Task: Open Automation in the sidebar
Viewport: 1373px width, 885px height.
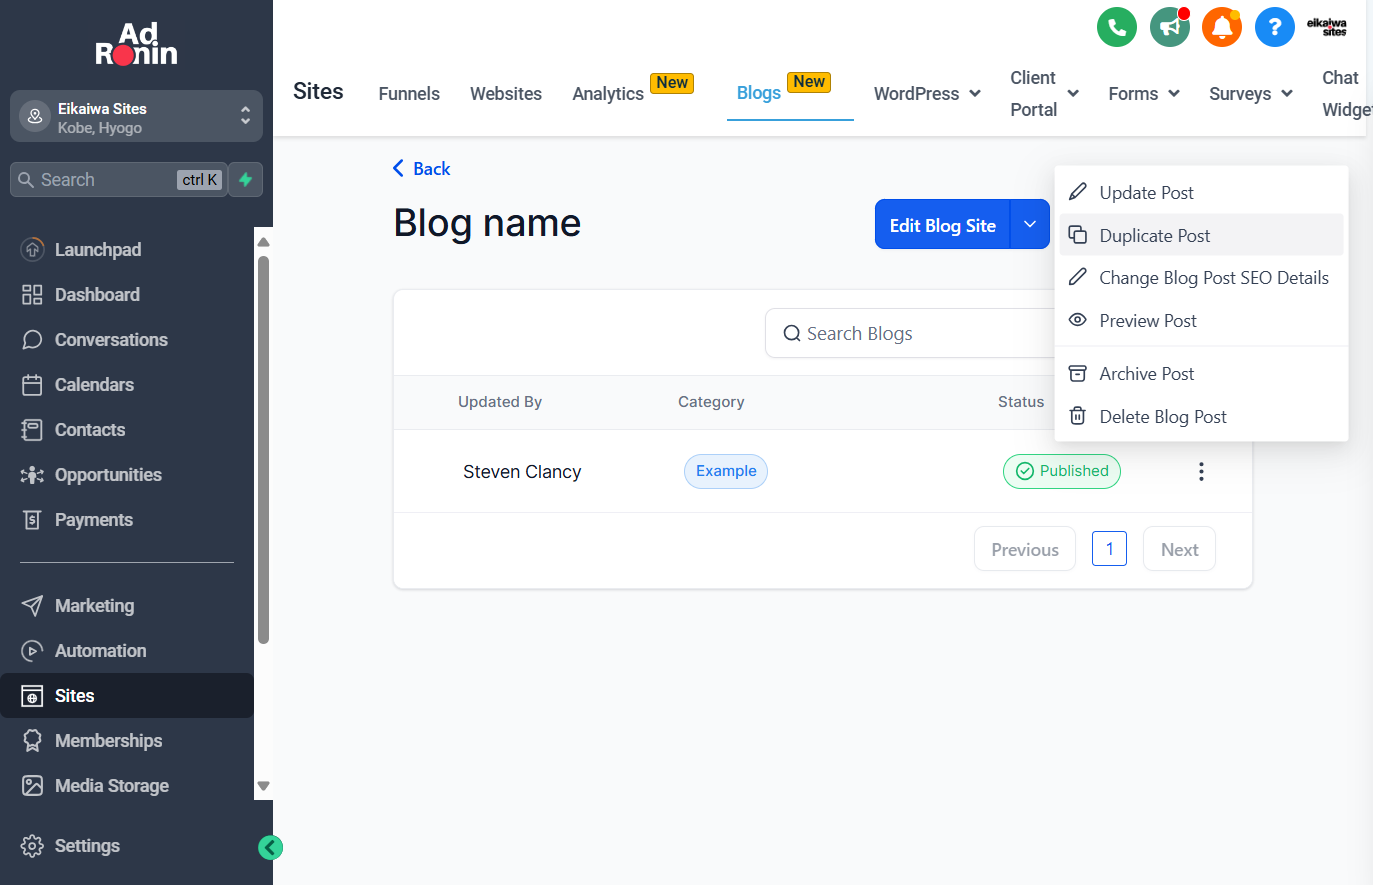Action: tap(100, 651)
